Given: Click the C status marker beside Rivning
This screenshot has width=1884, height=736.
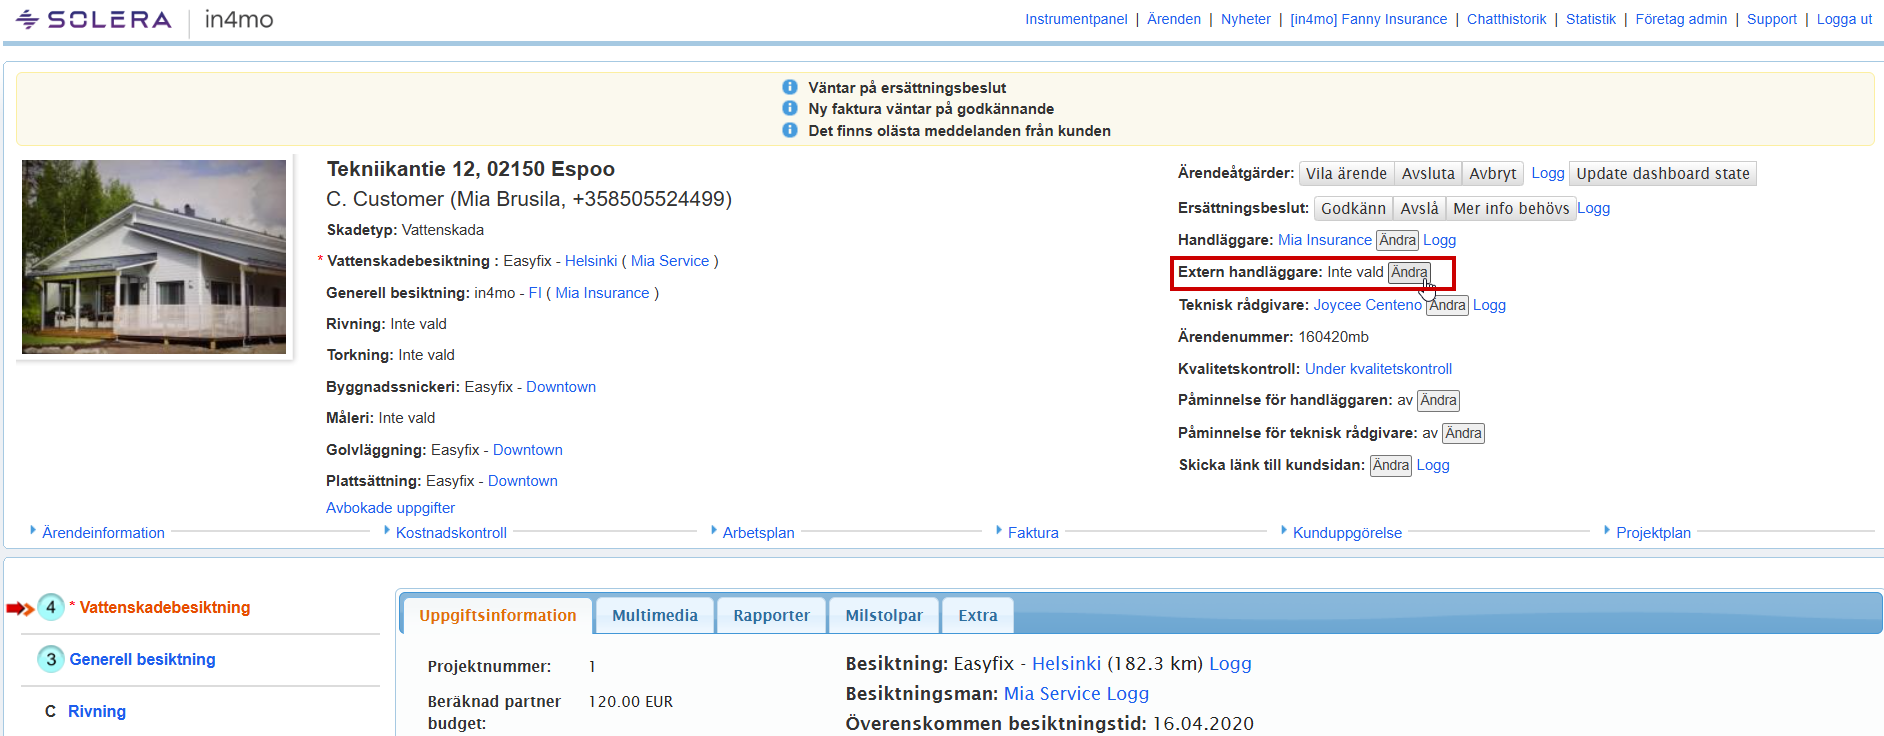Looking at the screenshot, I should 50,711.
